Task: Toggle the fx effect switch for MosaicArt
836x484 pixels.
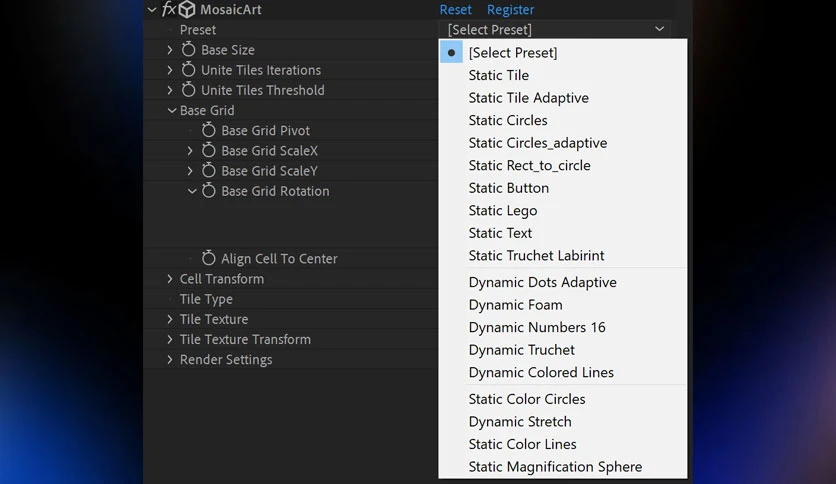Action: click(168, 9)
